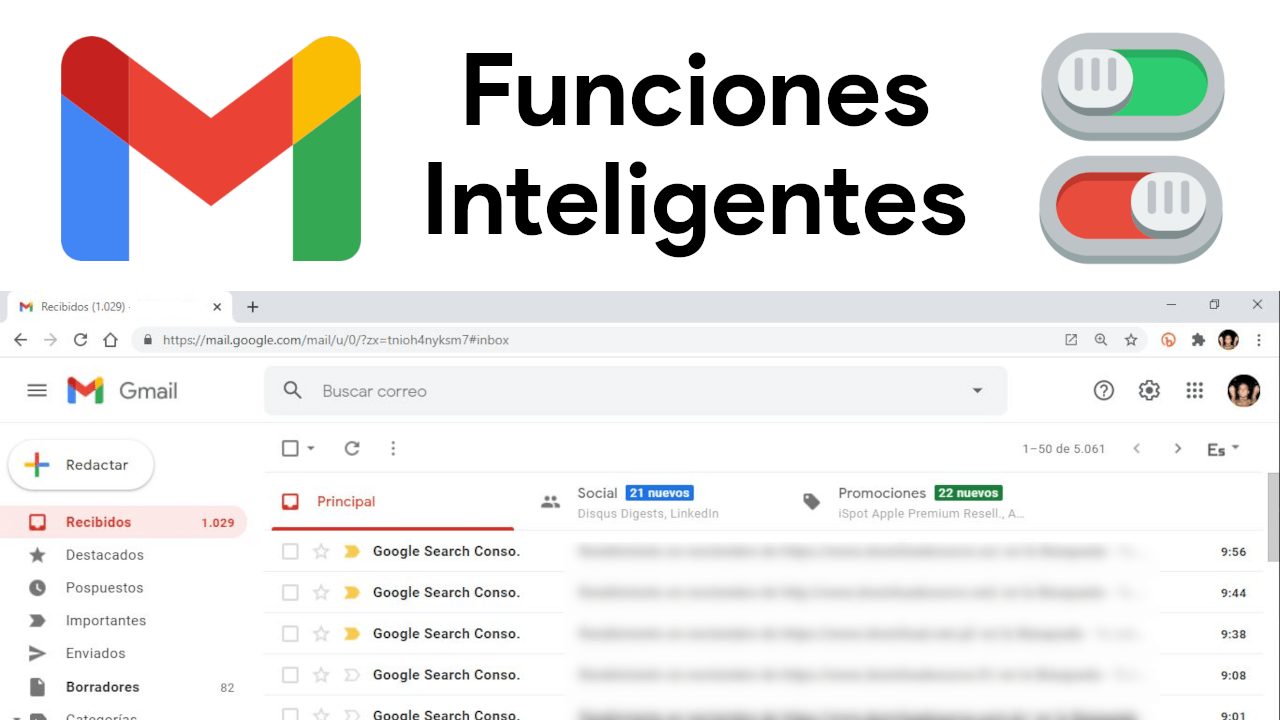Click the Support help question icon
The width and height of the screenshot is (1280, 720).
1103,391
